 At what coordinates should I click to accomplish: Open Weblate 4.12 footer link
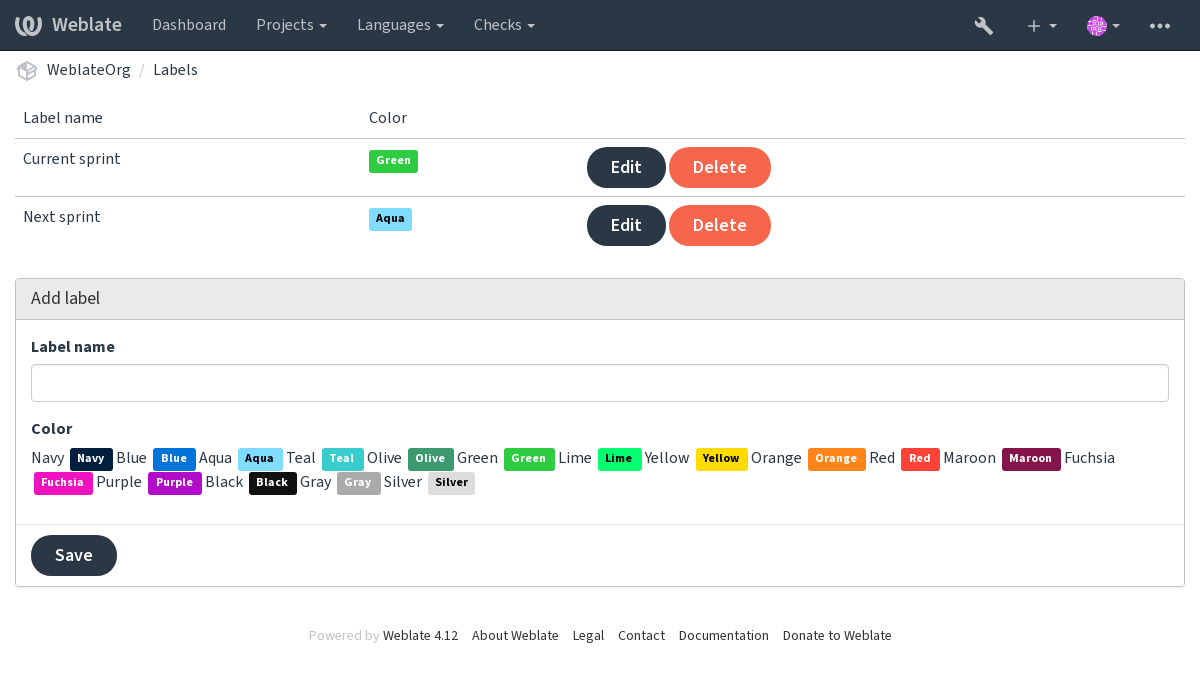click(420, 636)
